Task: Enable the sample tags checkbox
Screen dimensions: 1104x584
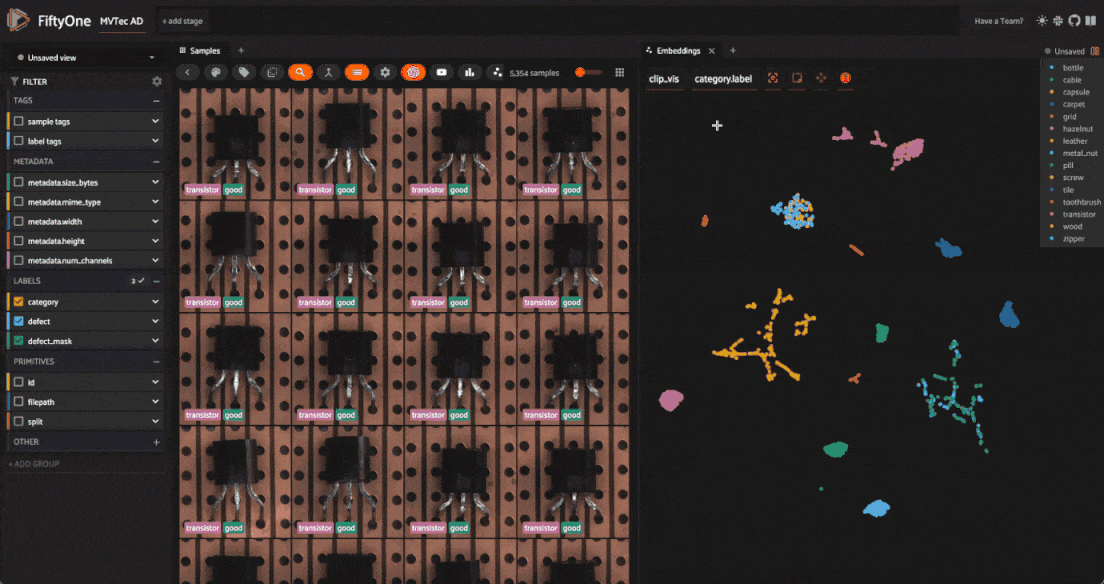Action: tap(19, 121)
